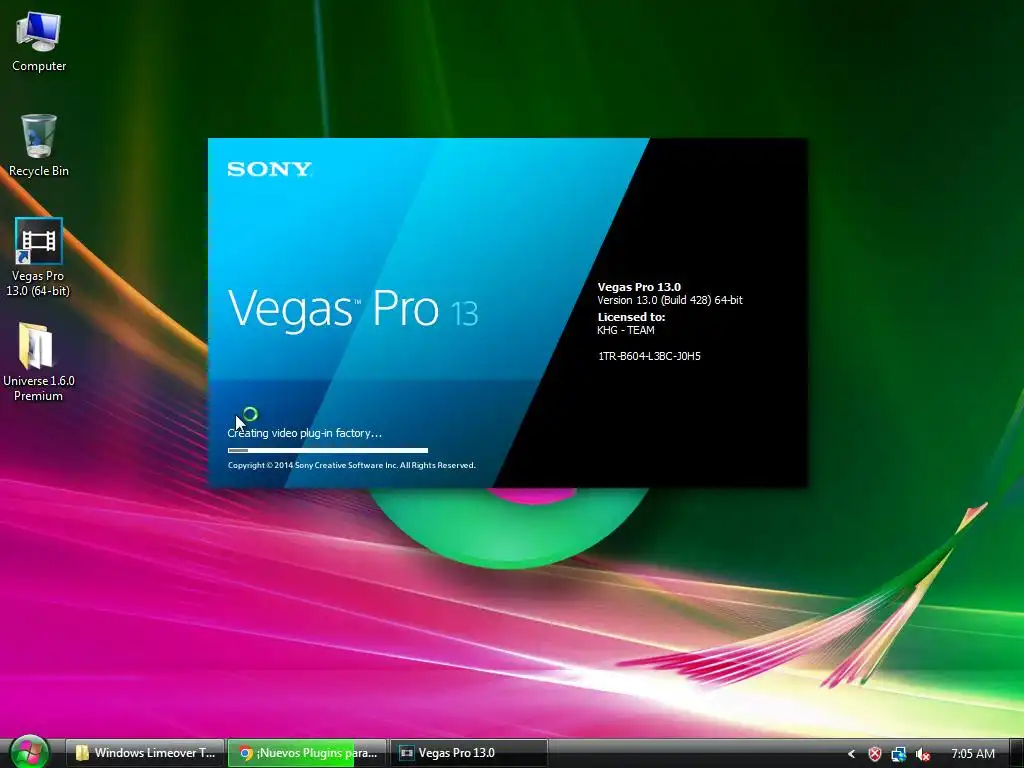The height and width of the screenshot is (768, 1024).
Task: Open the Windows Start orb
Action: [29, 752]
